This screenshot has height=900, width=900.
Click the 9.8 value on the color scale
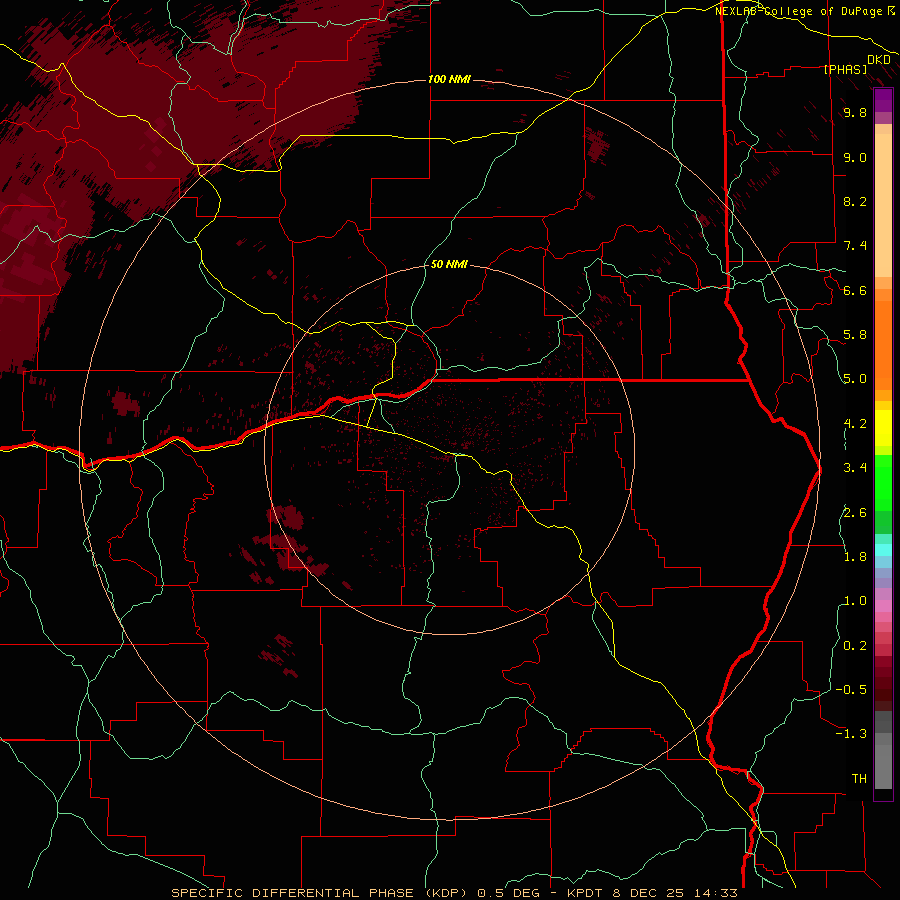(x=855, y=112)
